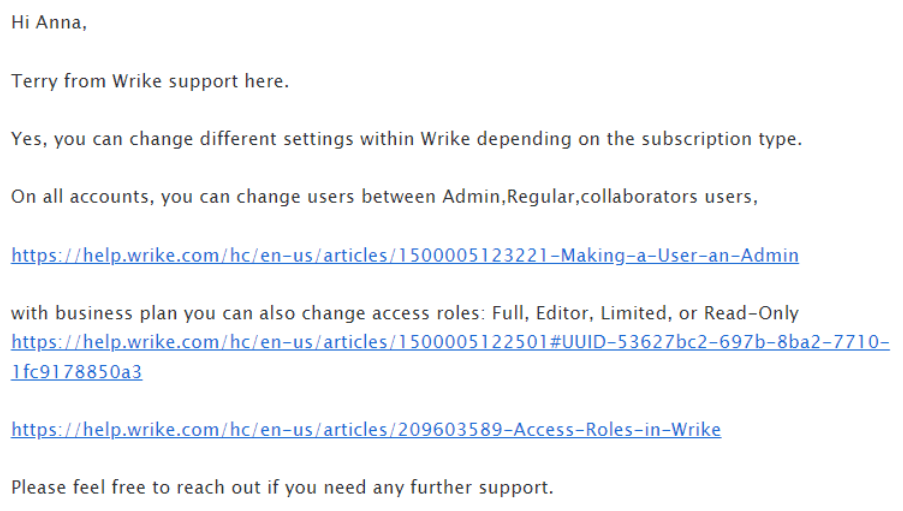Click the word "Read-Only"
This screenshot has height=511, width=903.
[x=751, y=313]
